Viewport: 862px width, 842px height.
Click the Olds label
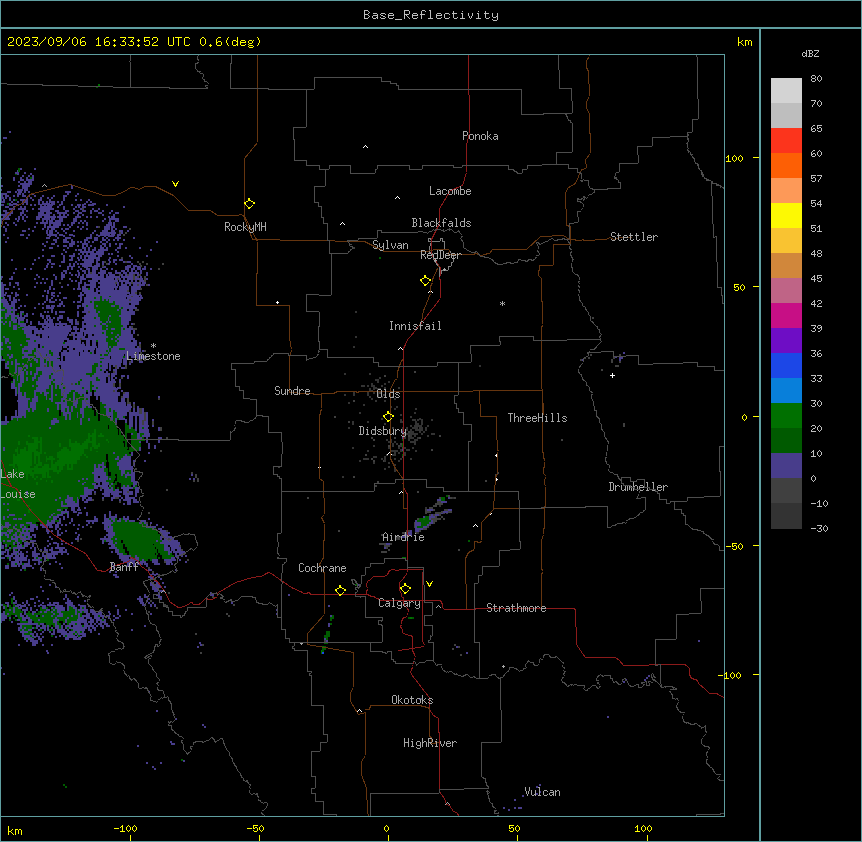[388, 394]
